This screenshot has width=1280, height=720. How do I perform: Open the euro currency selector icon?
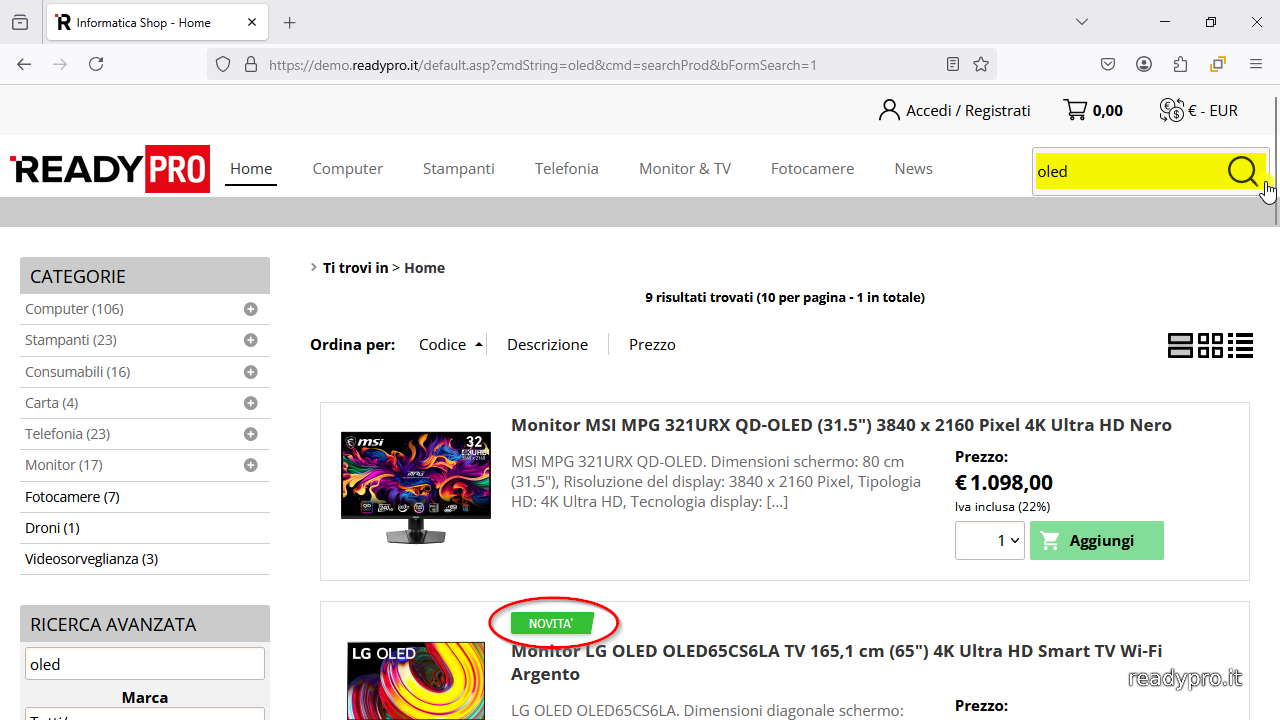(x=1171, y=110)
